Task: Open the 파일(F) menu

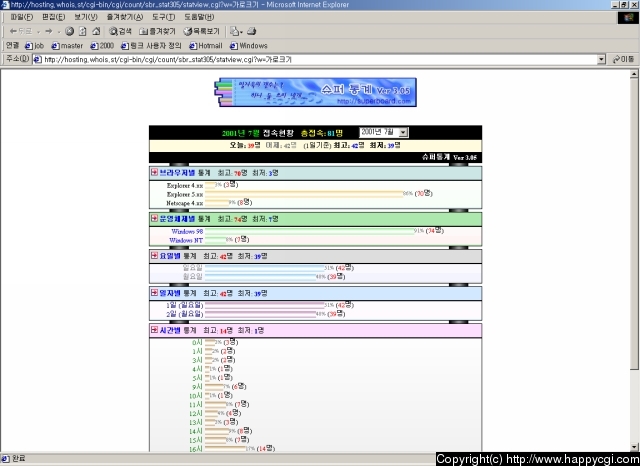Action: (x=21, y=17)
